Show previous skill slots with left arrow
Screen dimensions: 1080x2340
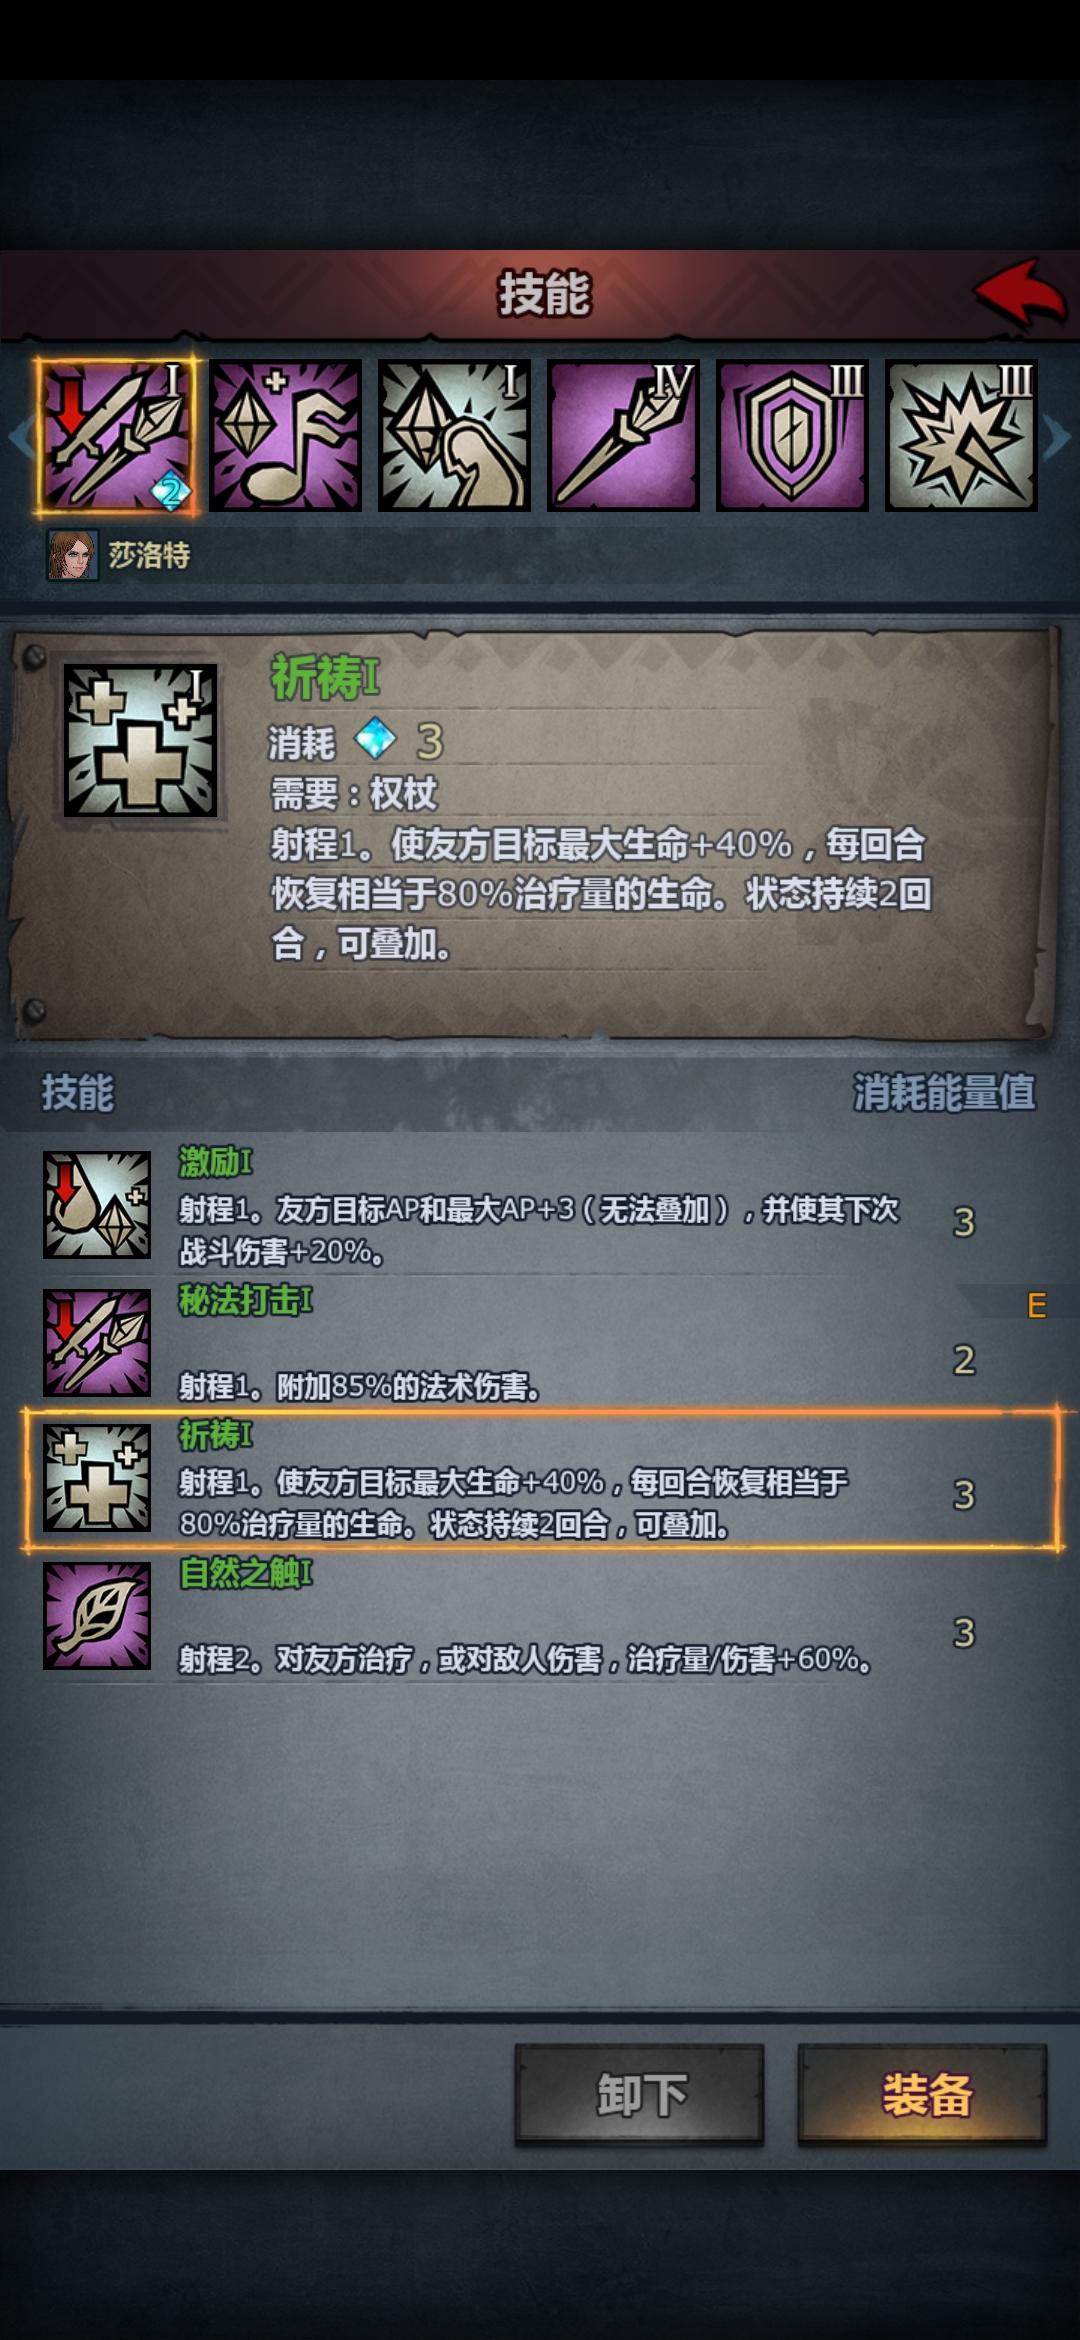(x=19, y=437)
